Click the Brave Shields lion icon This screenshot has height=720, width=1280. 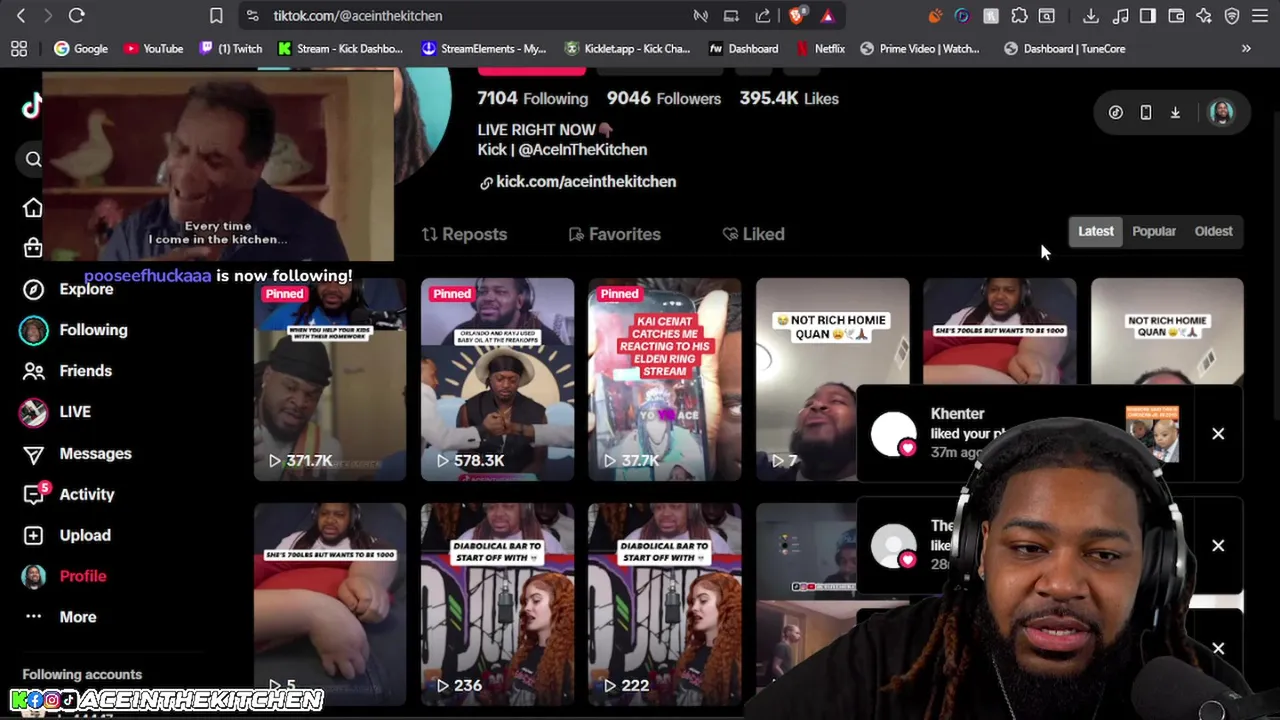point(797,16)
